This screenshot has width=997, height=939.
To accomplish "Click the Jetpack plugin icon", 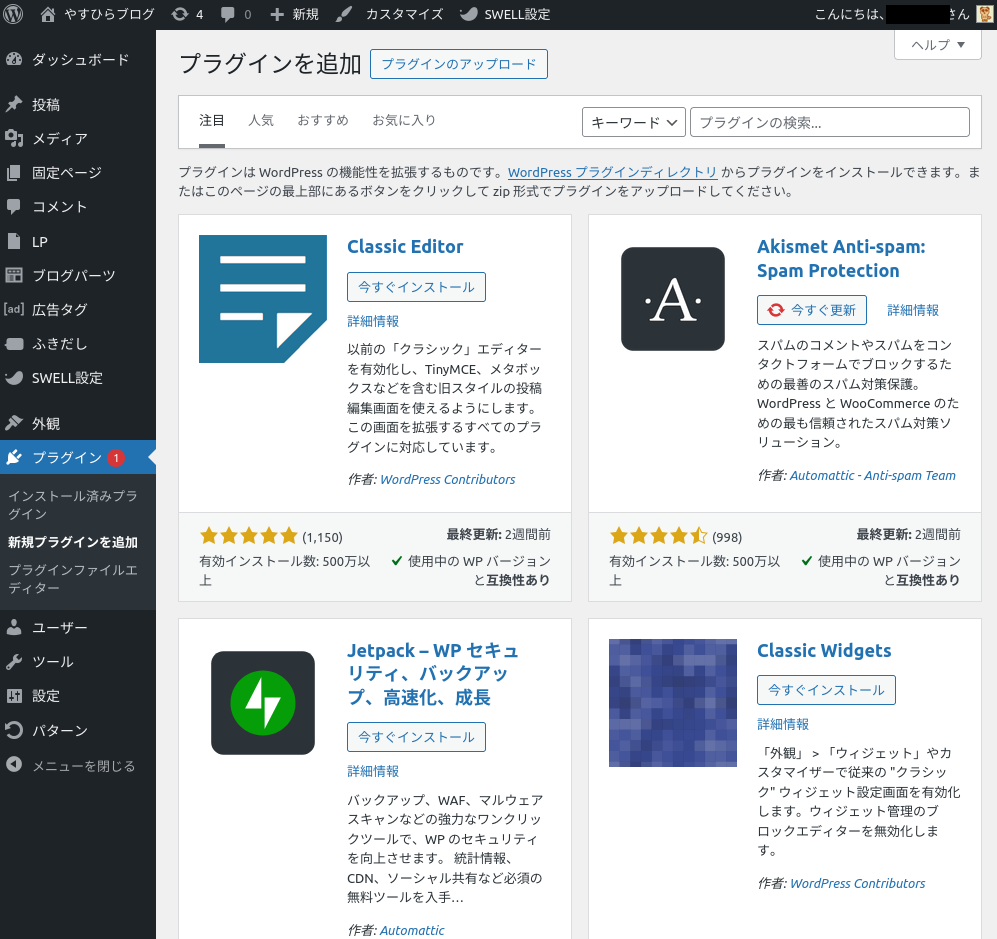I will pyautogui.click(x=263, y=702).
